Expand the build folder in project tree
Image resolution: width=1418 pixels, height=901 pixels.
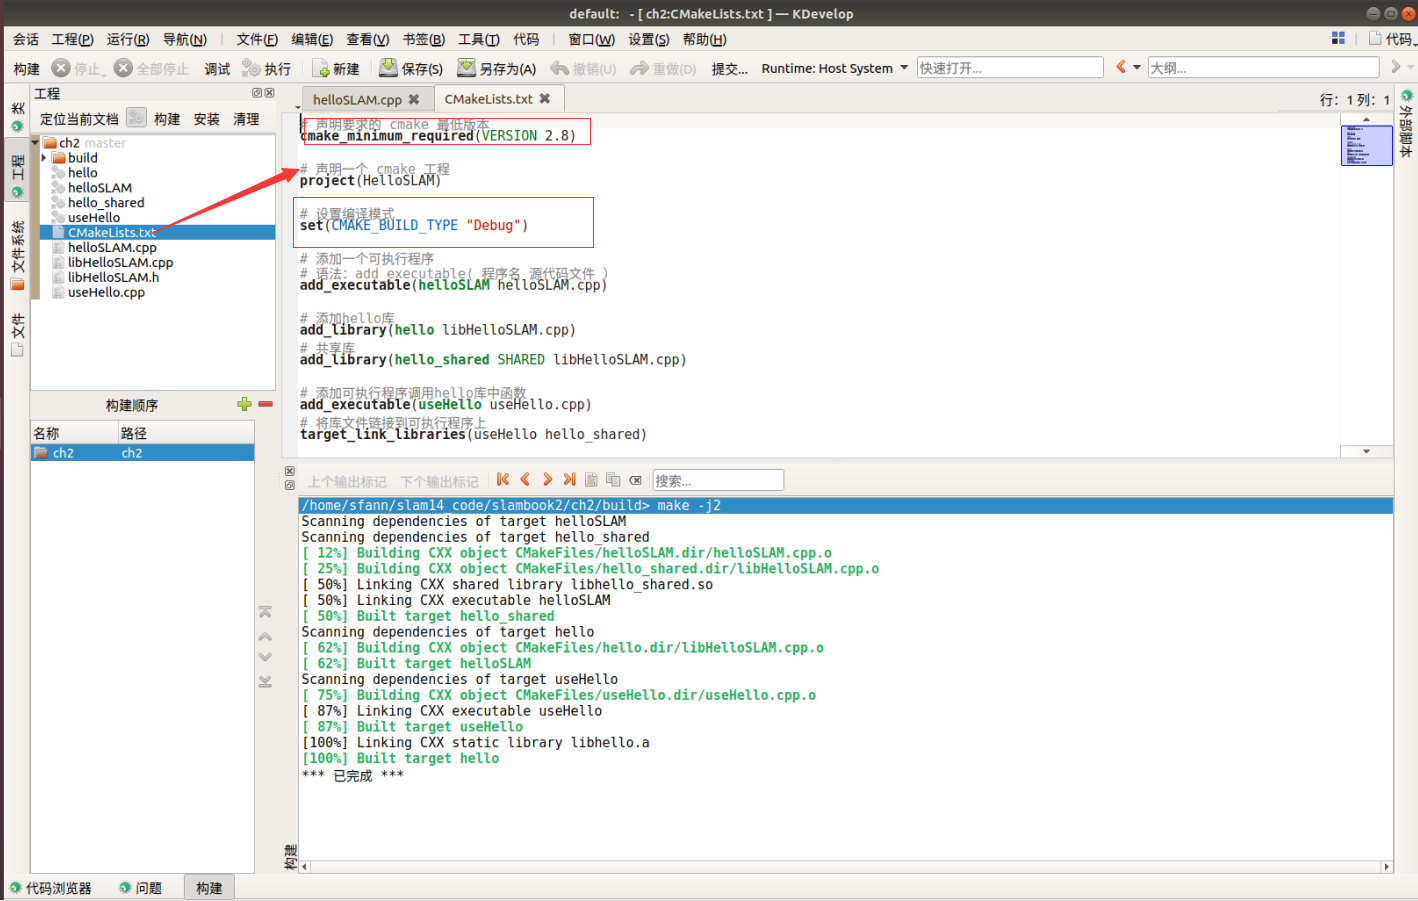tap(44, 158)
